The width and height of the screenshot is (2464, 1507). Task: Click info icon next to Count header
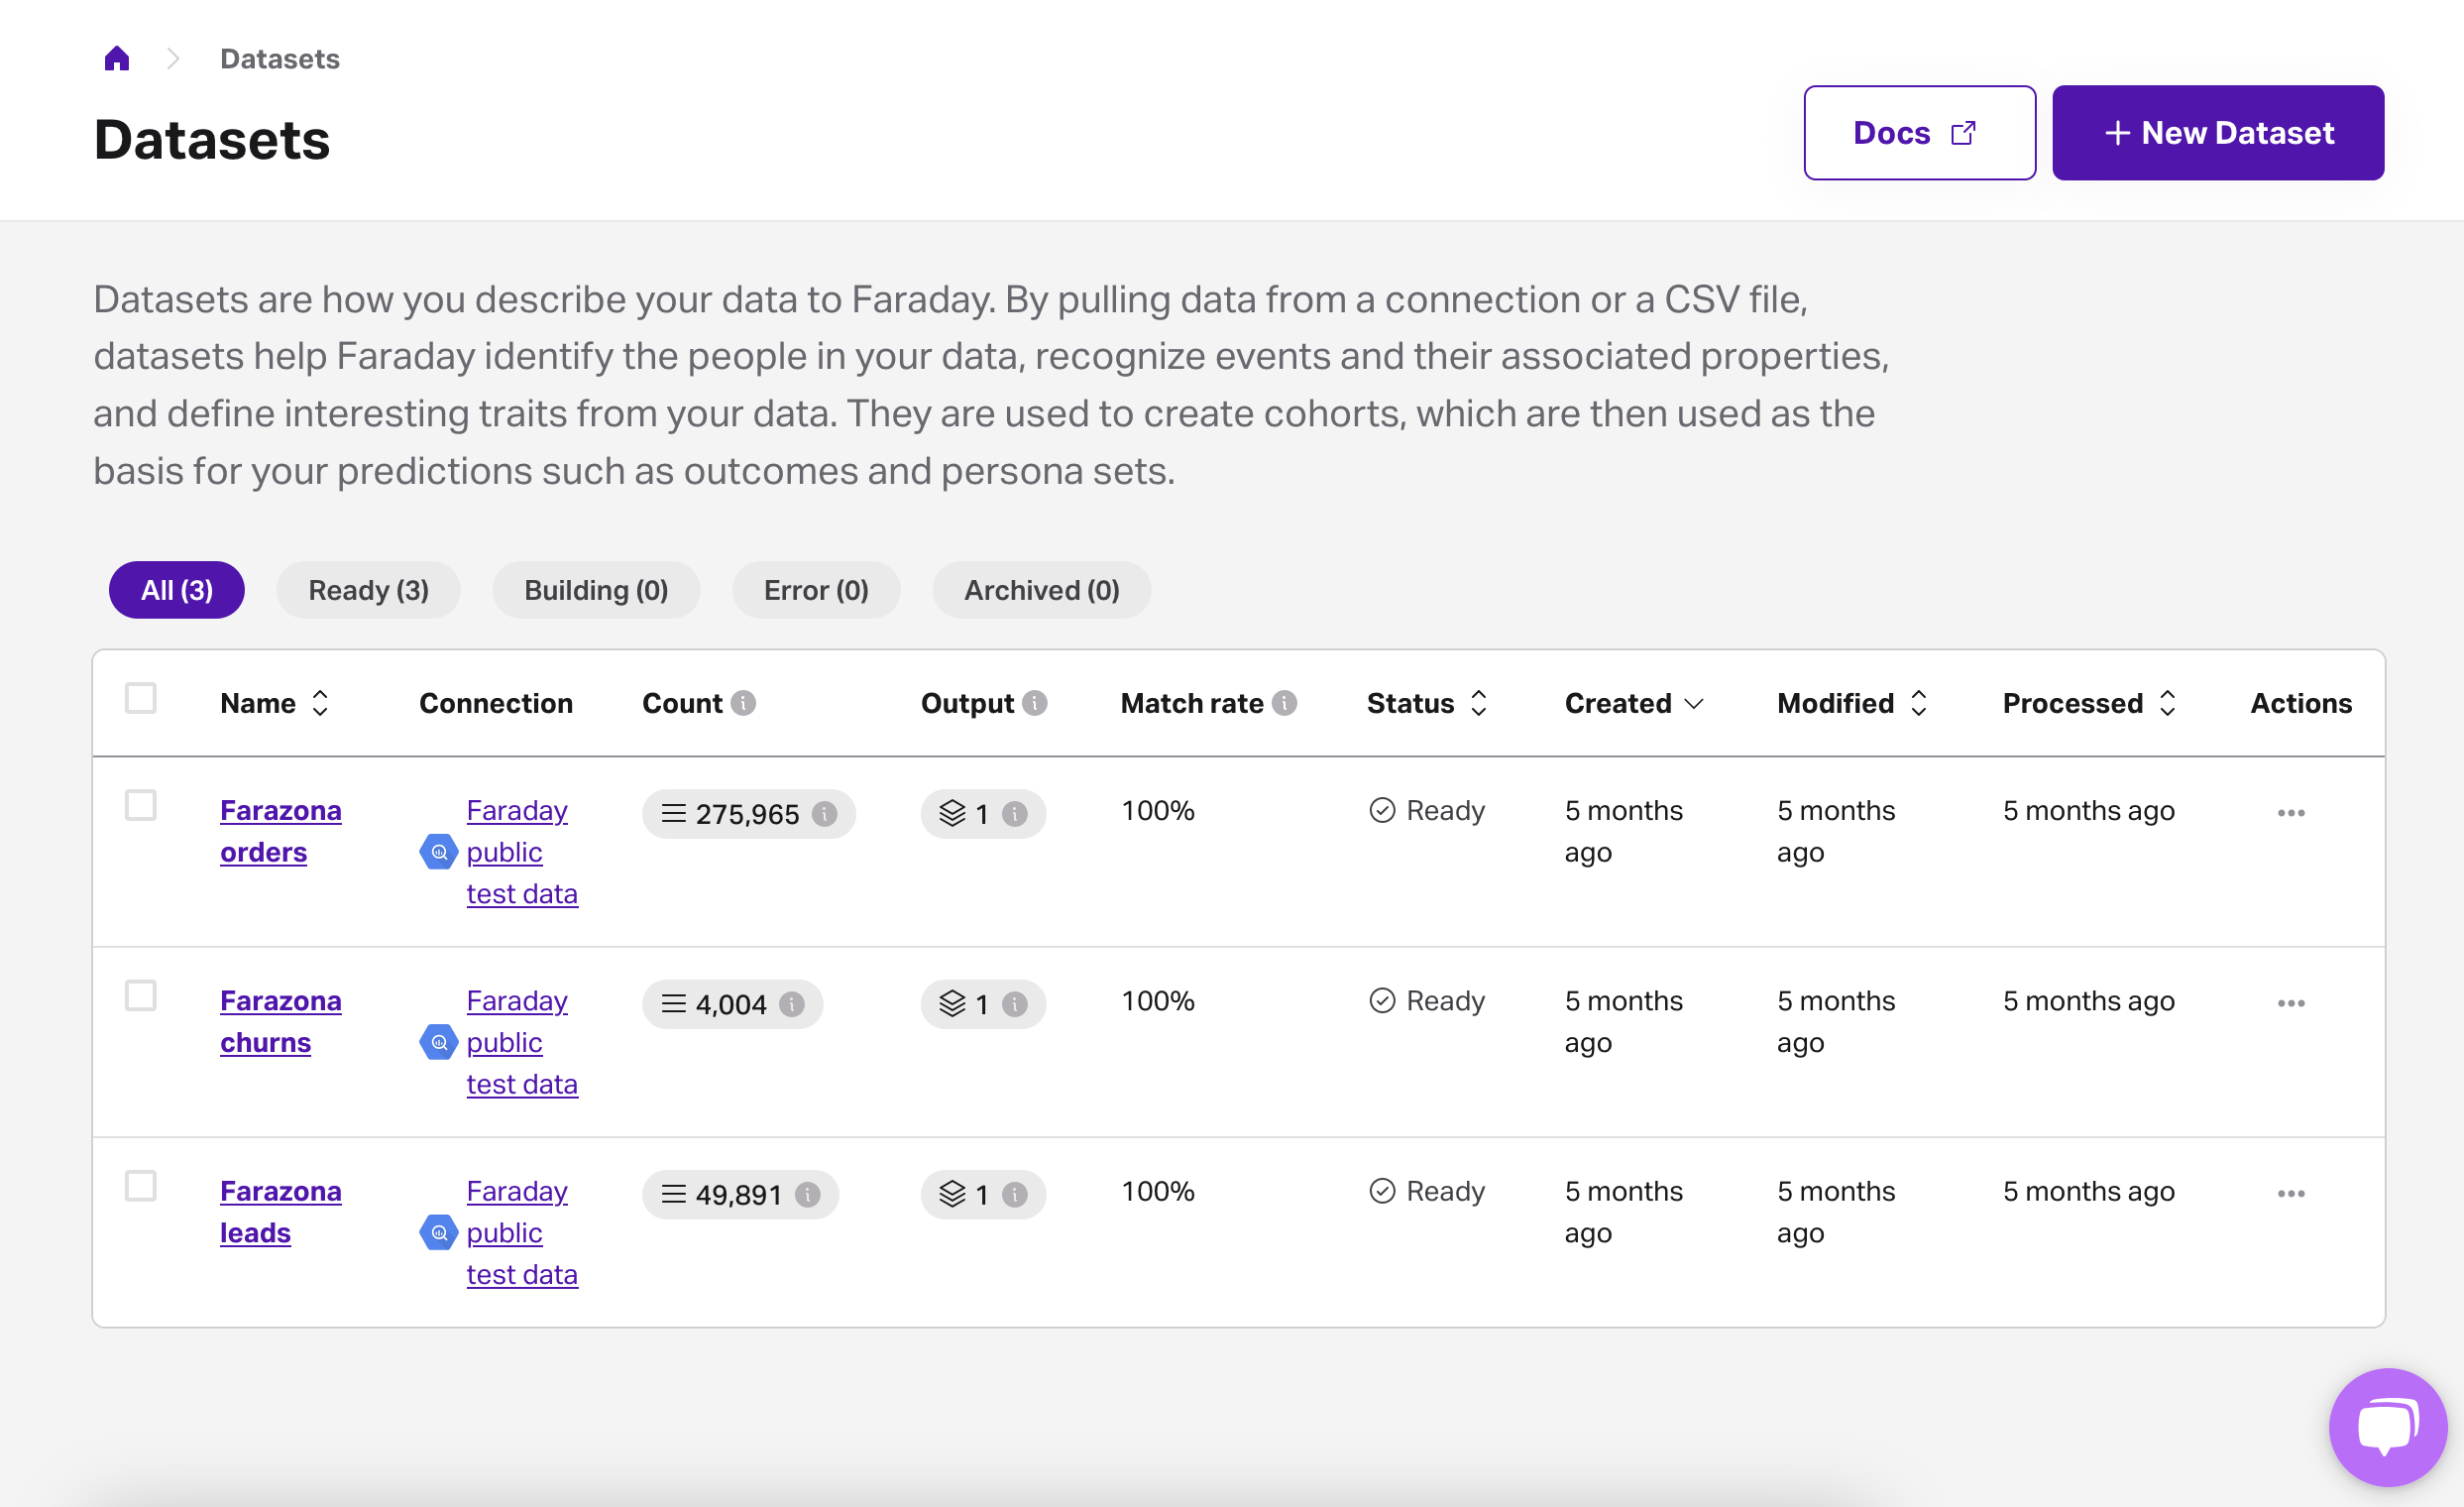tap(743, 703)
